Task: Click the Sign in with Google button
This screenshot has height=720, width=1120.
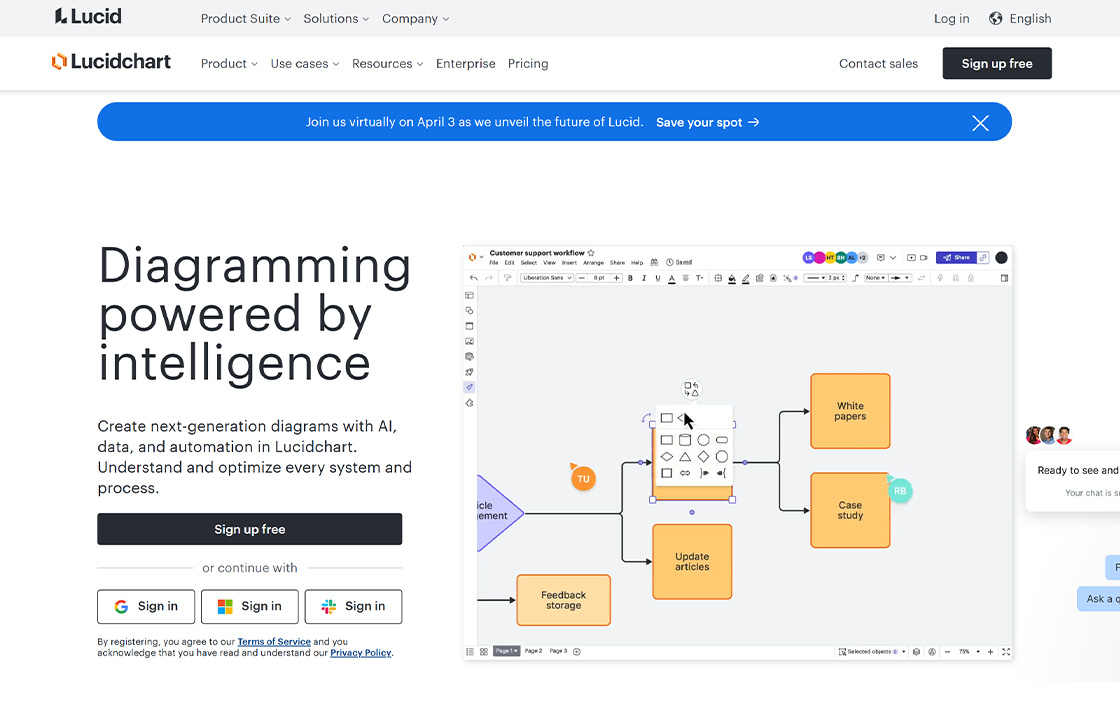Action: pos(146,606)
